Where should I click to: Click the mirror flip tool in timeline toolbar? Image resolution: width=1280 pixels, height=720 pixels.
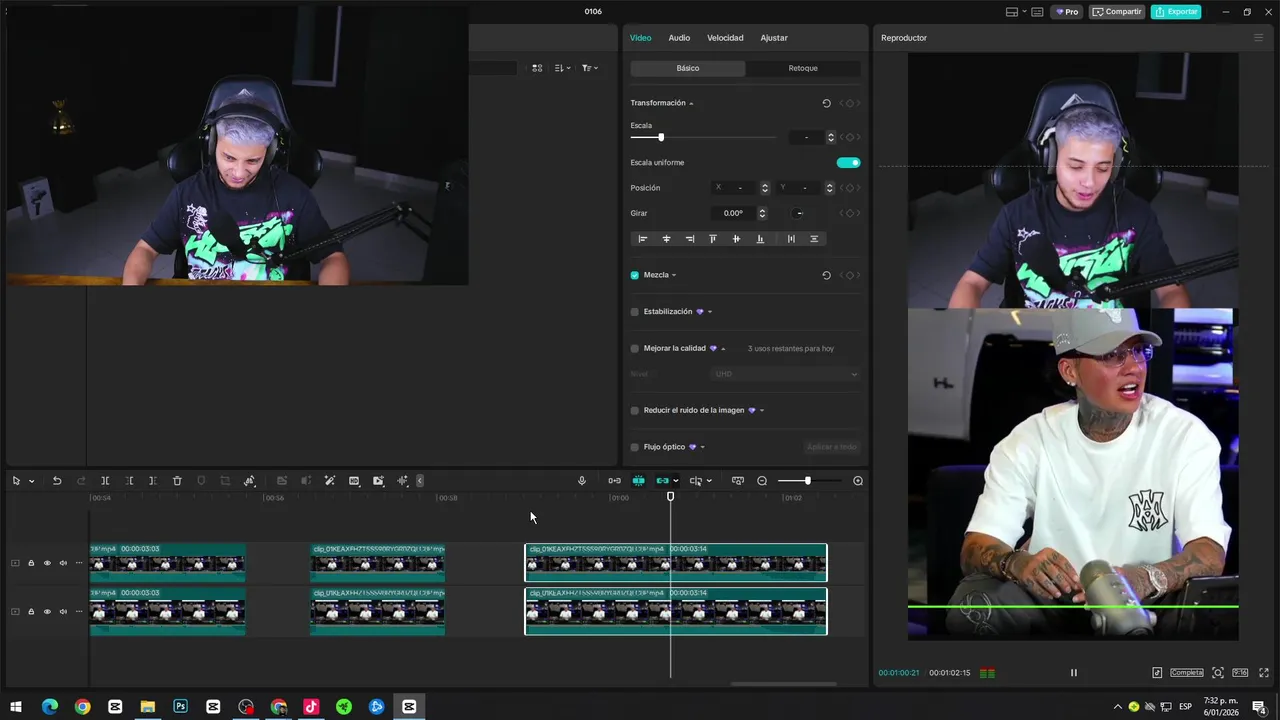coord(249,481)
